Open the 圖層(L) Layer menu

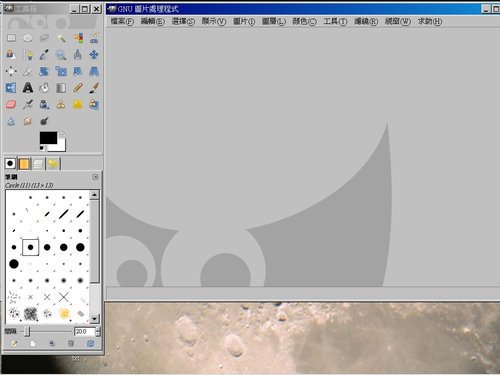[274, 22]
